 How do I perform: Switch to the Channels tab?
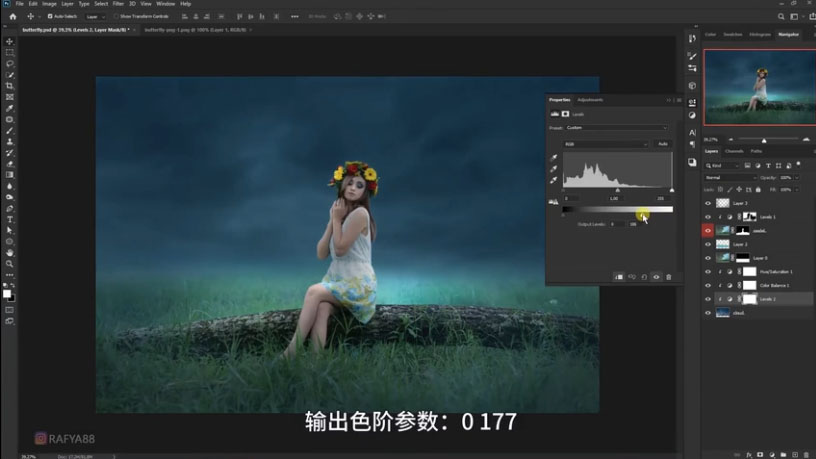pos(734,151)
